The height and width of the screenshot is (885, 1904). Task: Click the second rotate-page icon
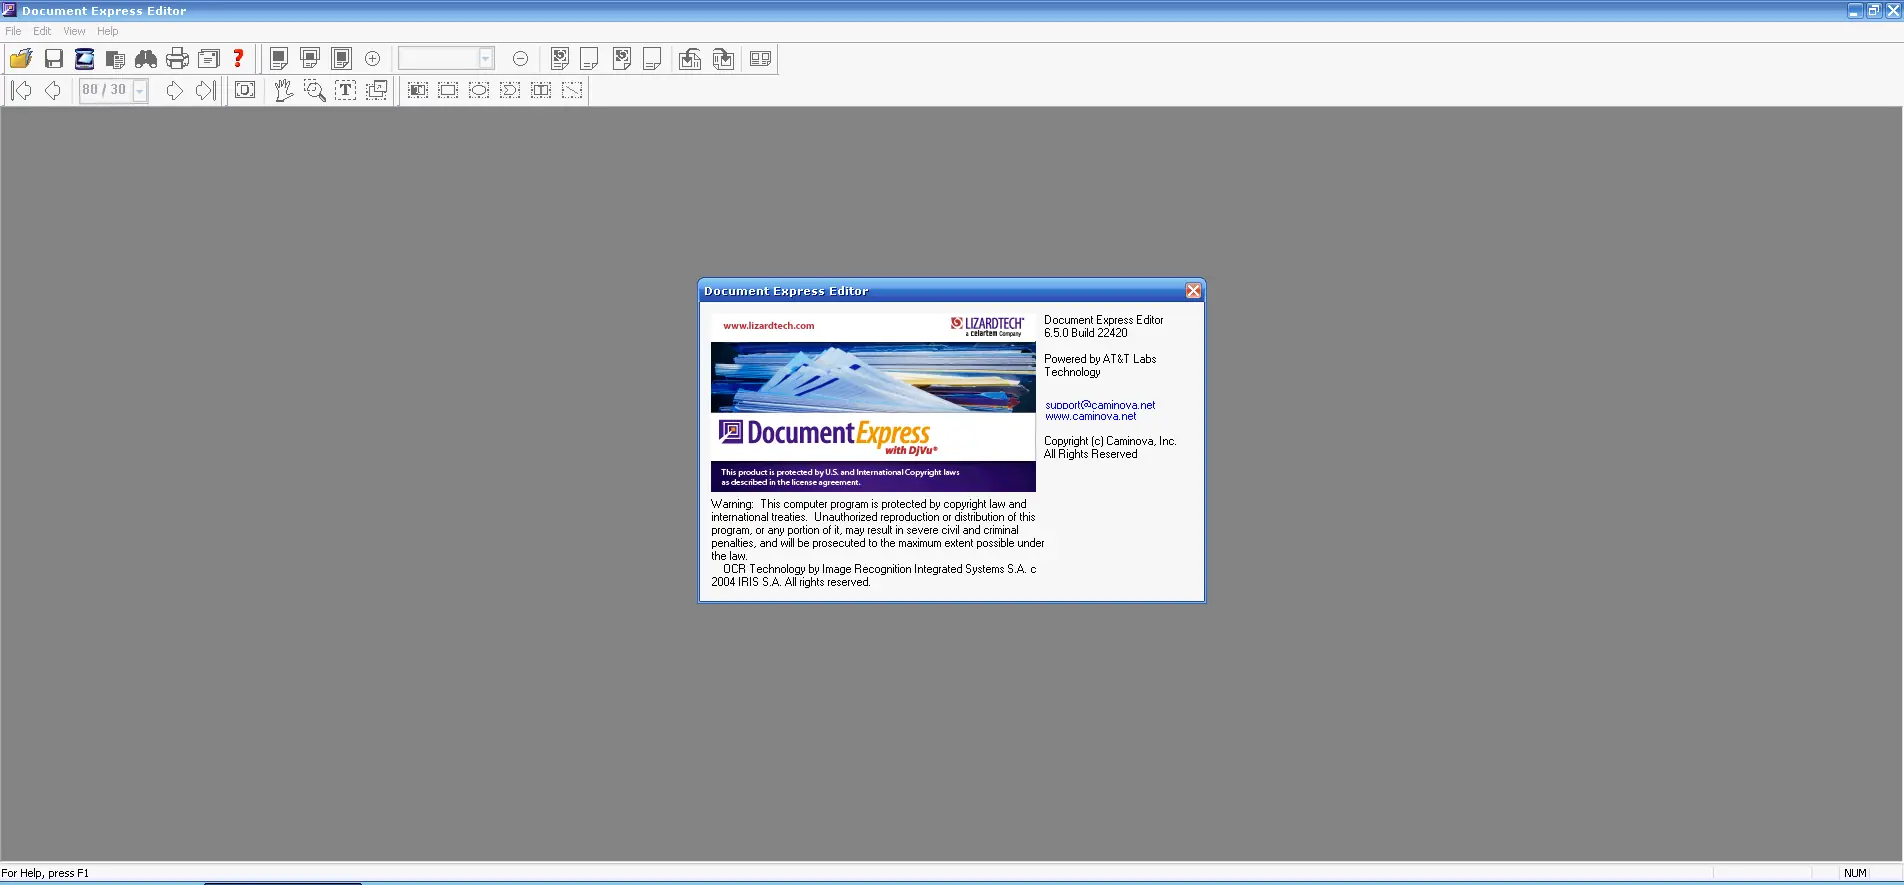[x=622, y=59]
